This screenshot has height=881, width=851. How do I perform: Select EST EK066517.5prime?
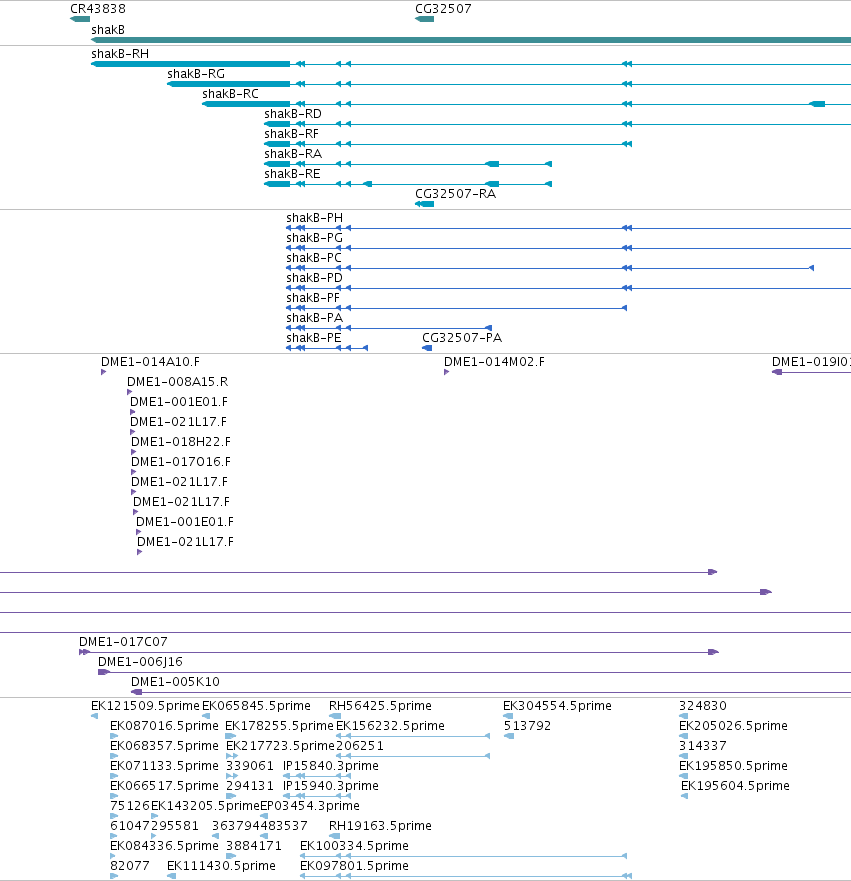tap(114, 796)
